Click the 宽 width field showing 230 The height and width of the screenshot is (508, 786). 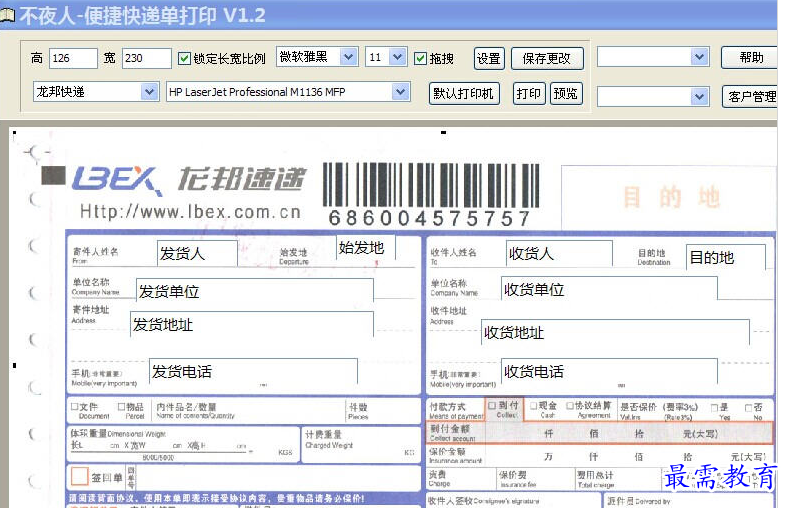point(146,58)
